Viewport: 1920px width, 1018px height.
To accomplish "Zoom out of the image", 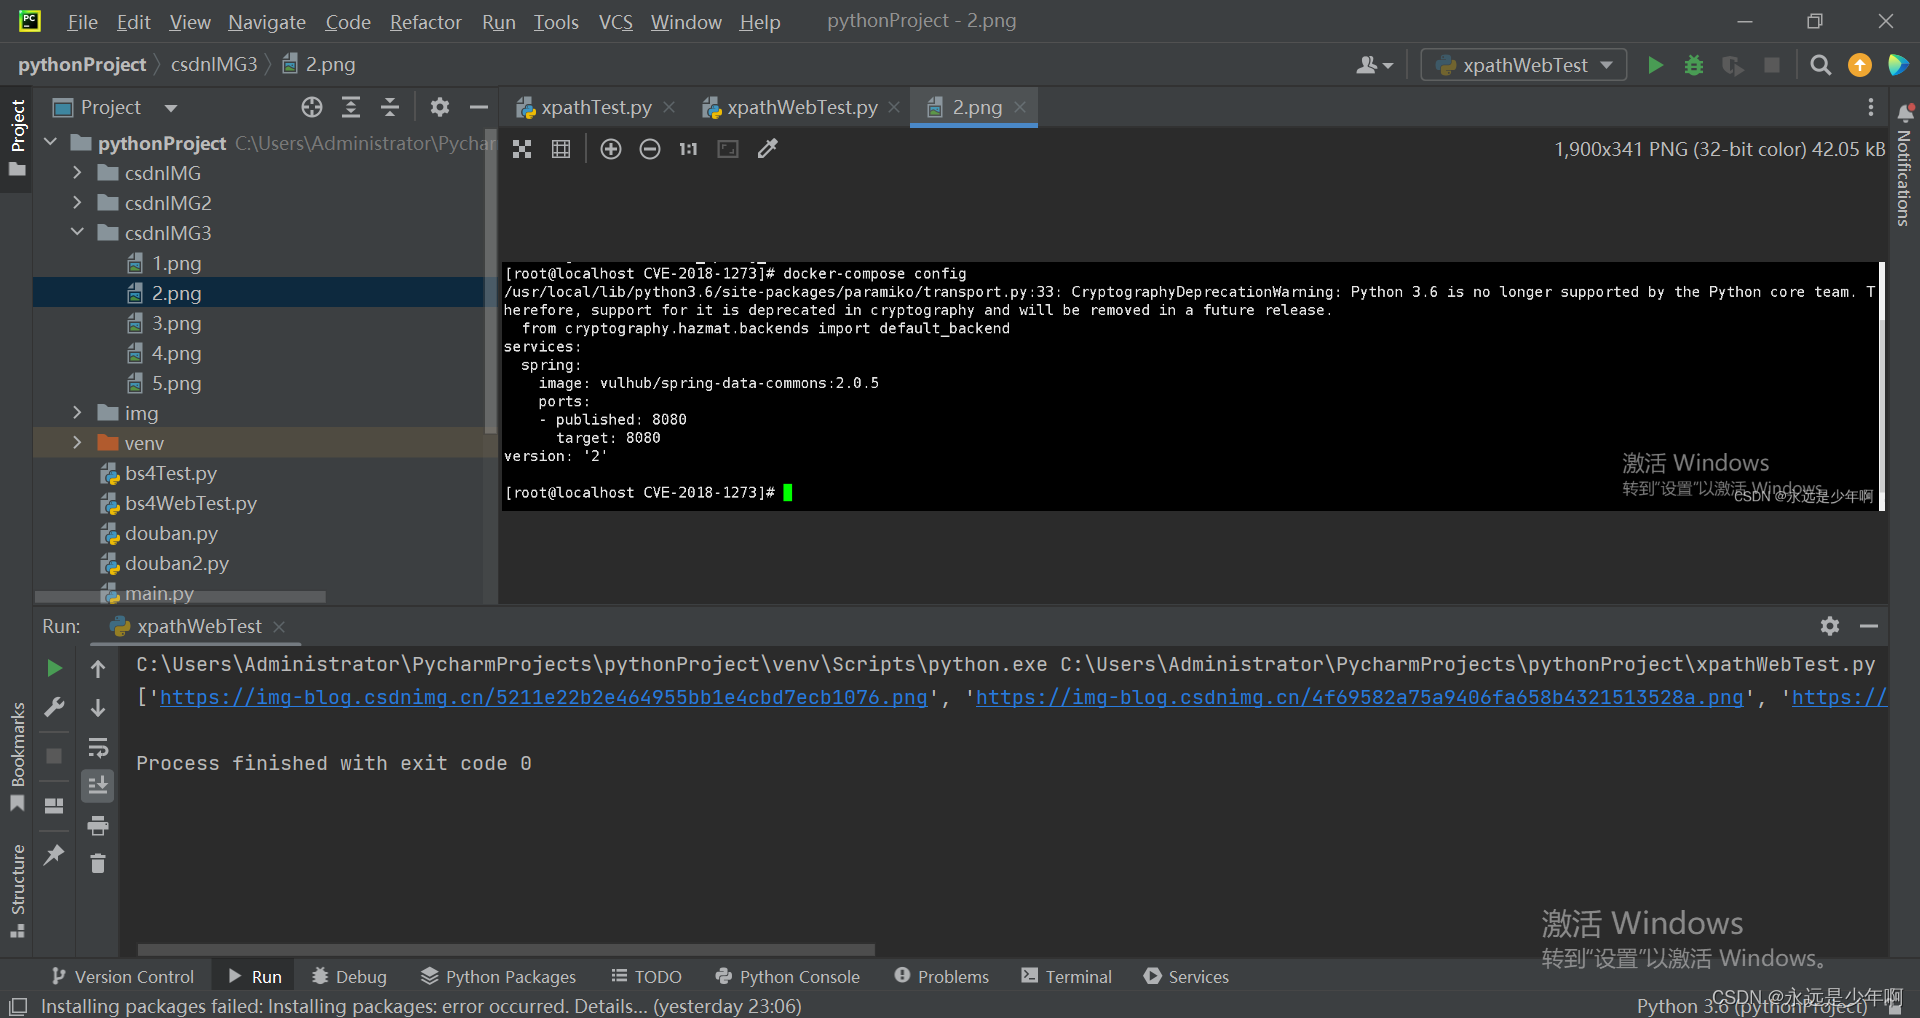I will click(650, 149).
